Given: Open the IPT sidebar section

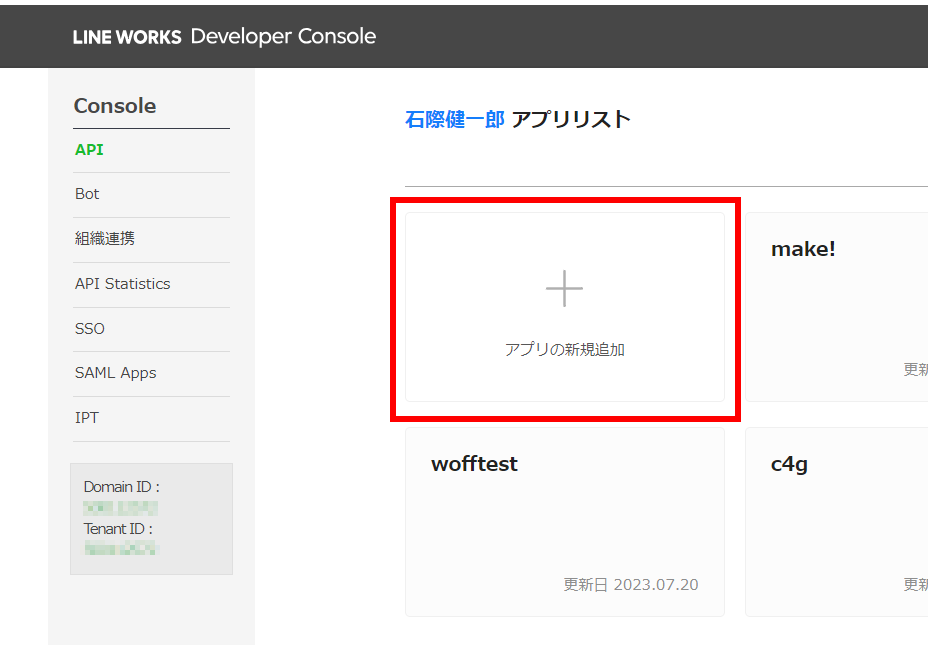Looking at the screenshot, I should tap(85, 417).
